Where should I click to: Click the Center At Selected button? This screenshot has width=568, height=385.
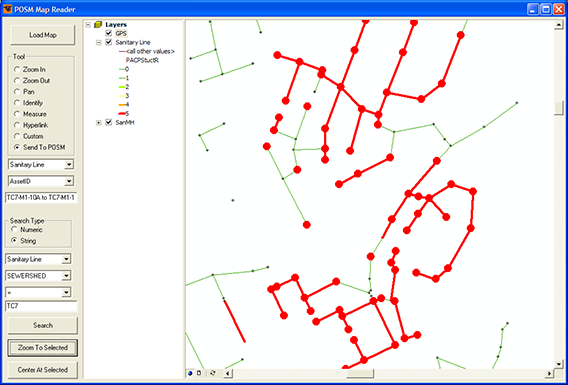click(43, 370)
